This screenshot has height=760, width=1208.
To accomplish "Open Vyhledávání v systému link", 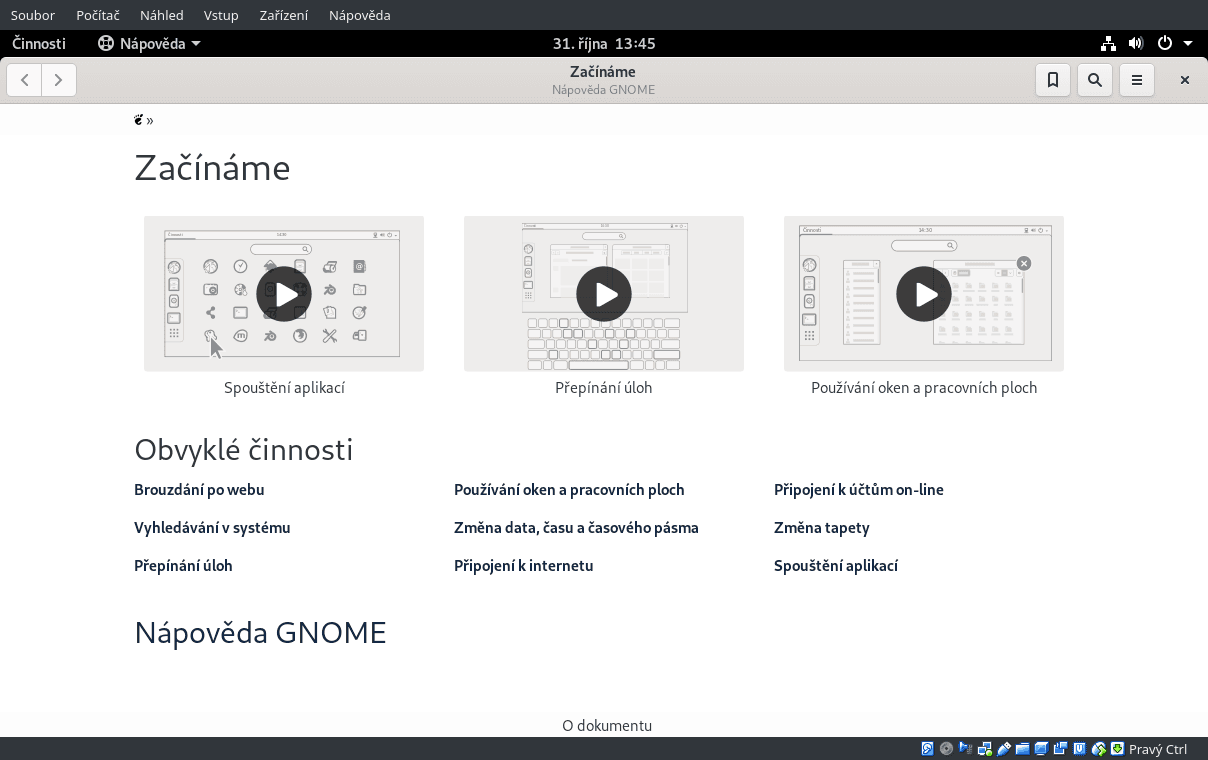I will point(212,528).
